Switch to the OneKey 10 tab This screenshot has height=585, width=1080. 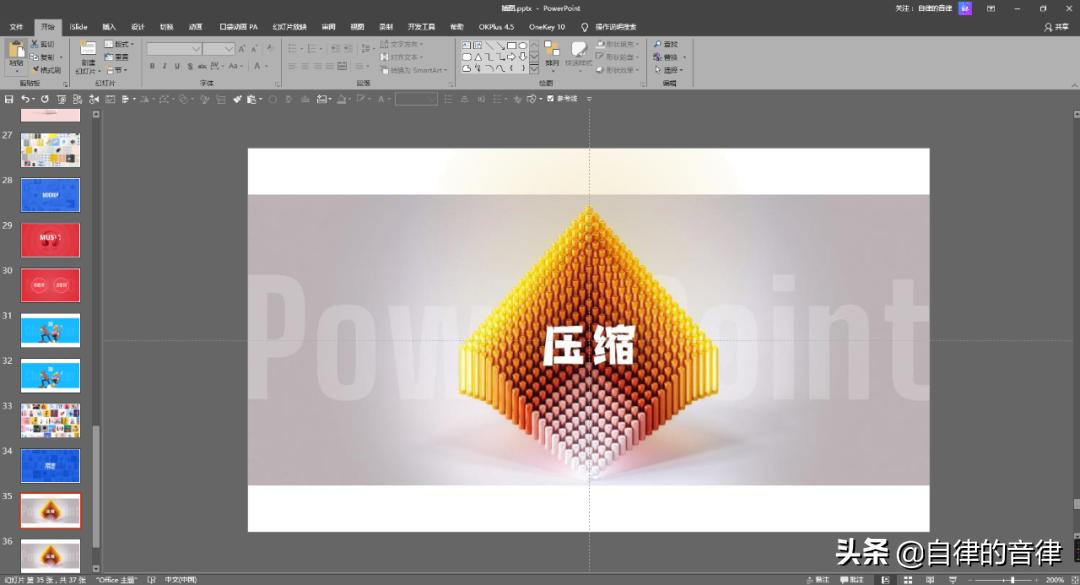click(547, 27)
